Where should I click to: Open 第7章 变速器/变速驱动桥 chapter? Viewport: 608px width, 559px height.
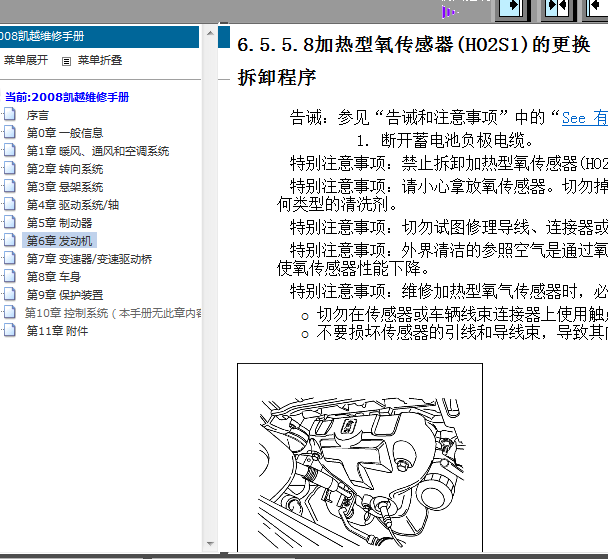point(89,259)
